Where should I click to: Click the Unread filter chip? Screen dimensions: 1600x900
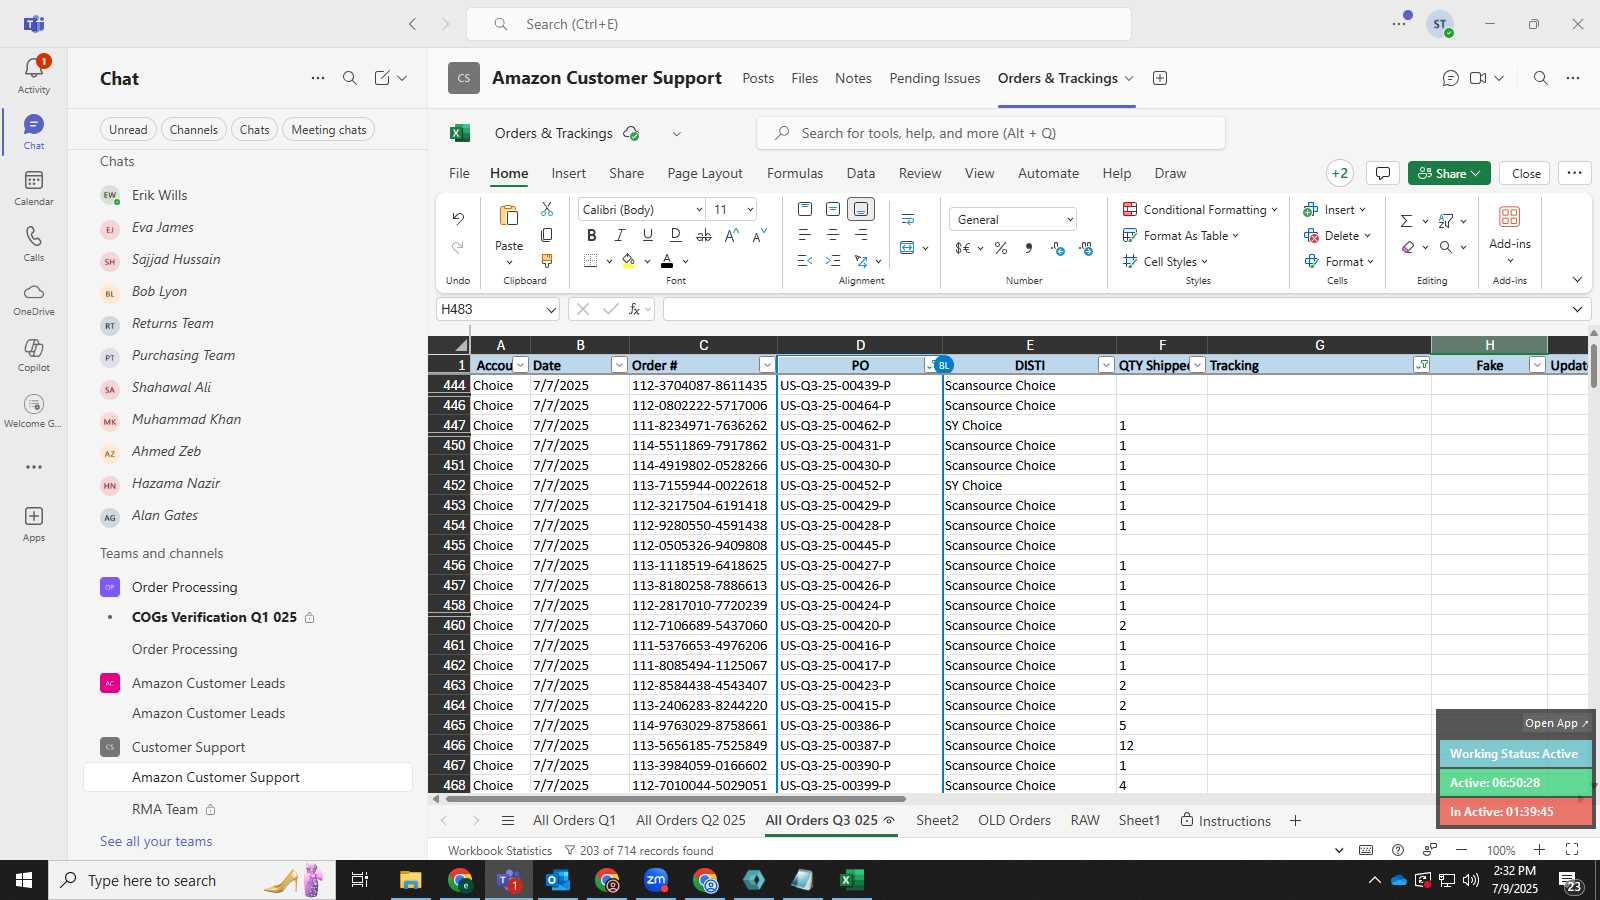click(128, 130)
